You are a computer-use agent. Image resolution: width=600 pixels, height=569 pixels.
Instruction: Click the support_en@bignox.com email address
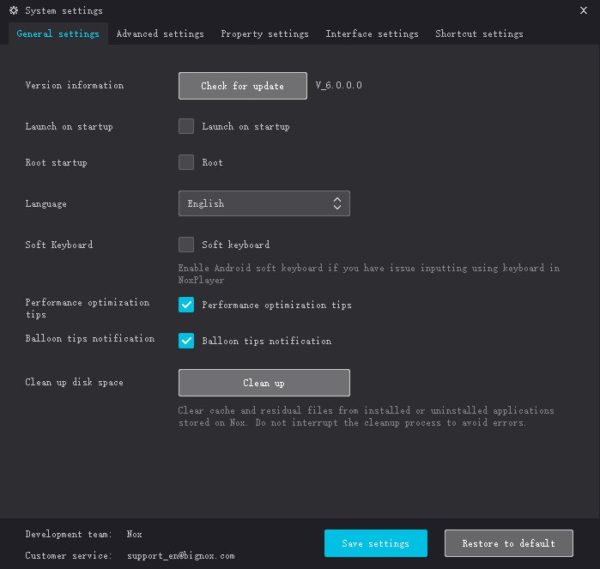pos(180,555)
